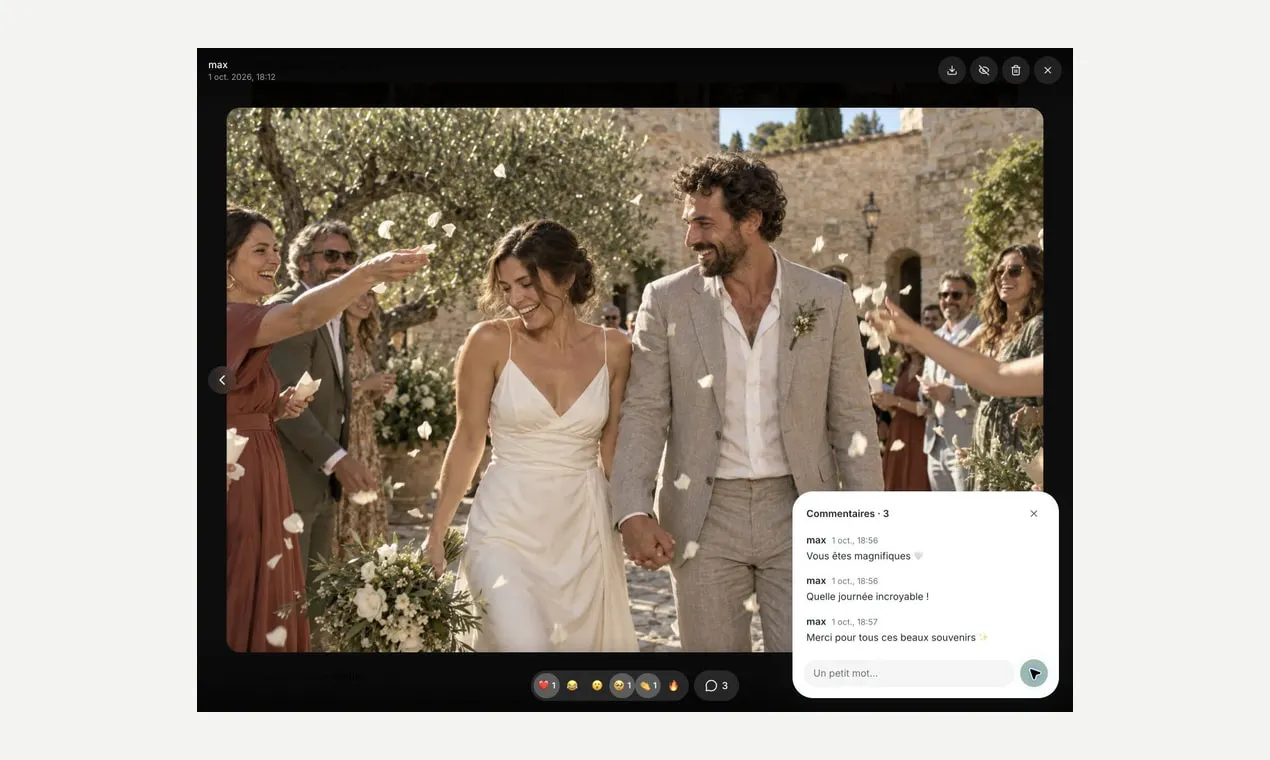Image resolution: width=1270 pixels, height=760 pixels.
Task: Select the comment "Quelle journée incroyable !"
Action: point(867,597)
